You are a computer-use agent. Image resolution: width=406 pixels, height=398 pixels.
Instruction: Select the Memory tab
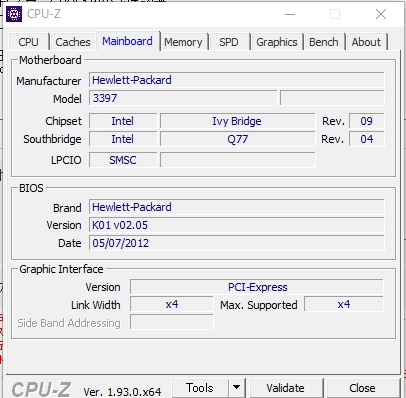click(183, 42)
